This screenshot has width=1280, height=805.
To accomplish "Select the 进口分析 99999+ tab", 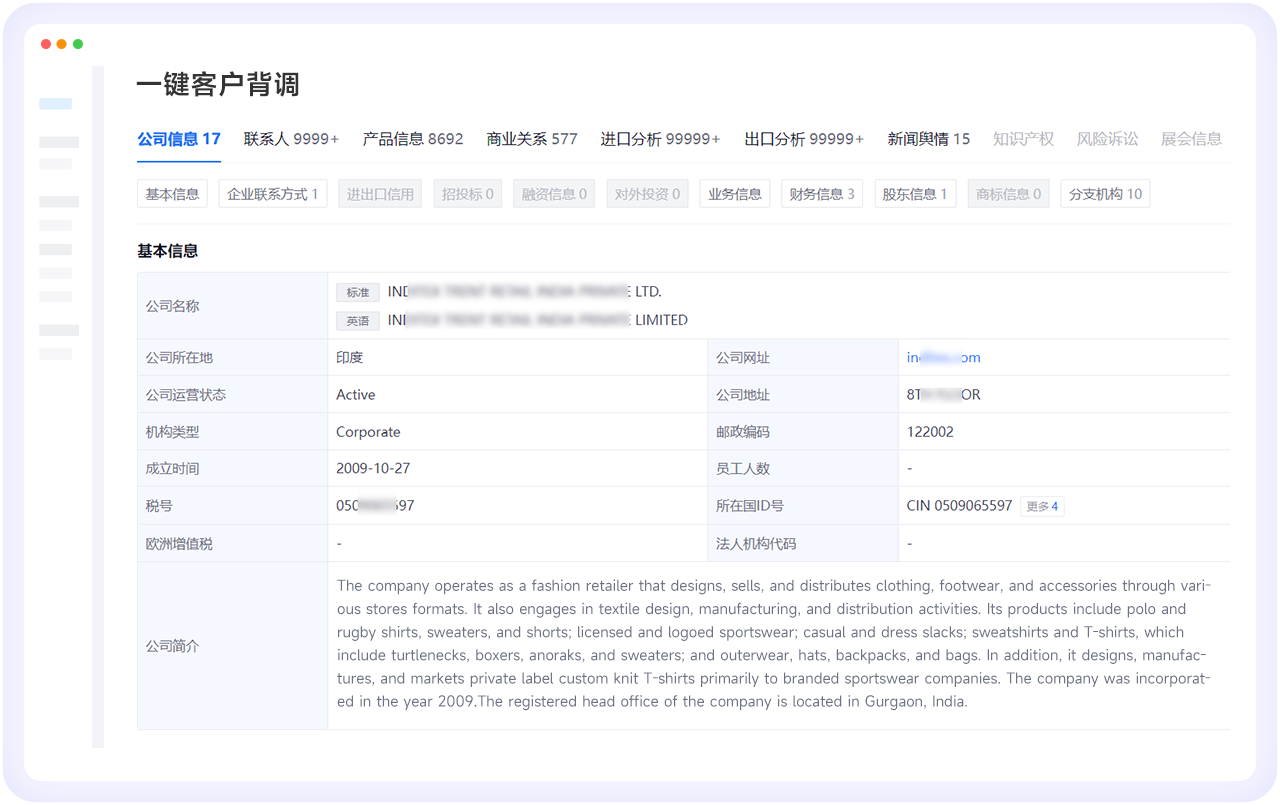I will tap(660, 139).
